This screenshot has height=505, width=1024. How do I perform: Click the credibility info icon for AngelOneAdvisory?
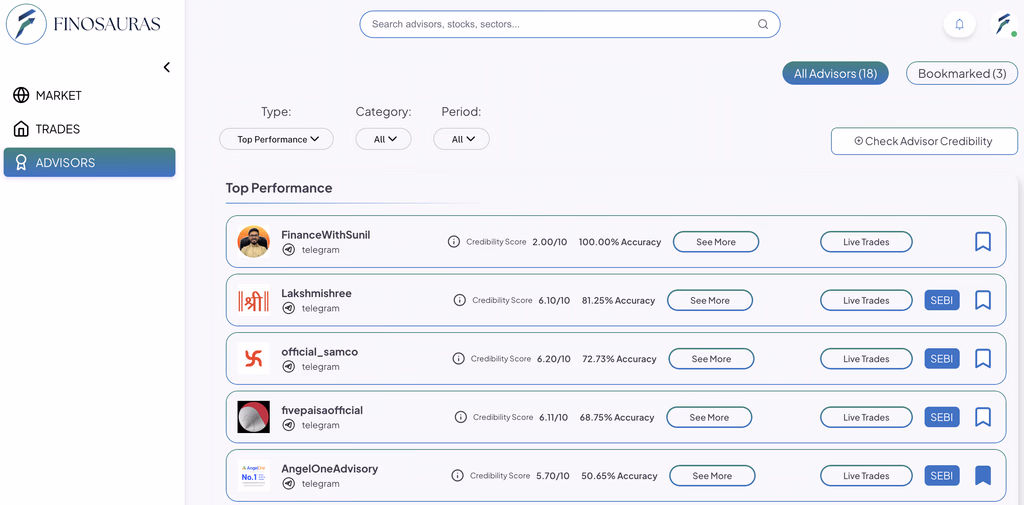coord(458,476)
